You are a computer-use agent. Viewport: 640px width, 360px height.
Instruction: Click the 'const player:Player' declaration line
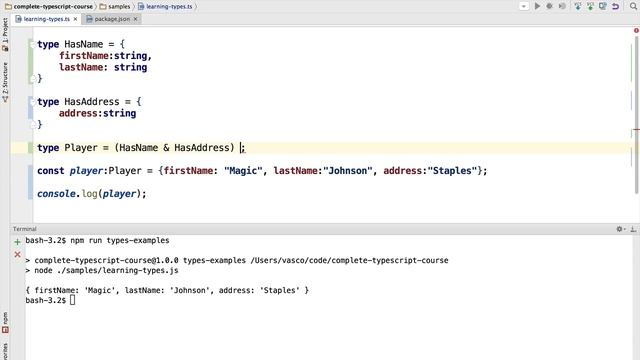tap(262, 171)
